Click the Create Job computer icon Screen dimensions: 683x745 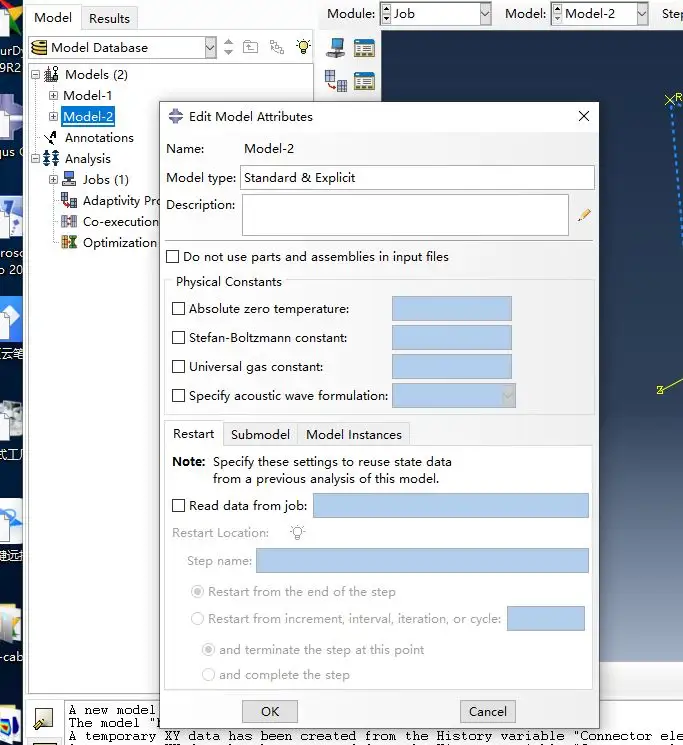(335, 48)
